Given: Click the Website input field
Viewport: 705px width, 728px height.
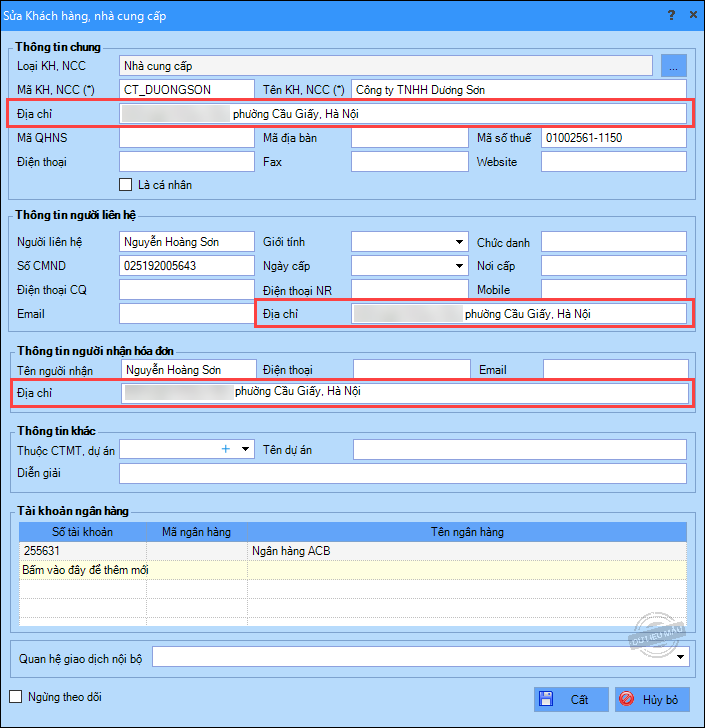Looking at the screenshot, I should coord(614,162).
